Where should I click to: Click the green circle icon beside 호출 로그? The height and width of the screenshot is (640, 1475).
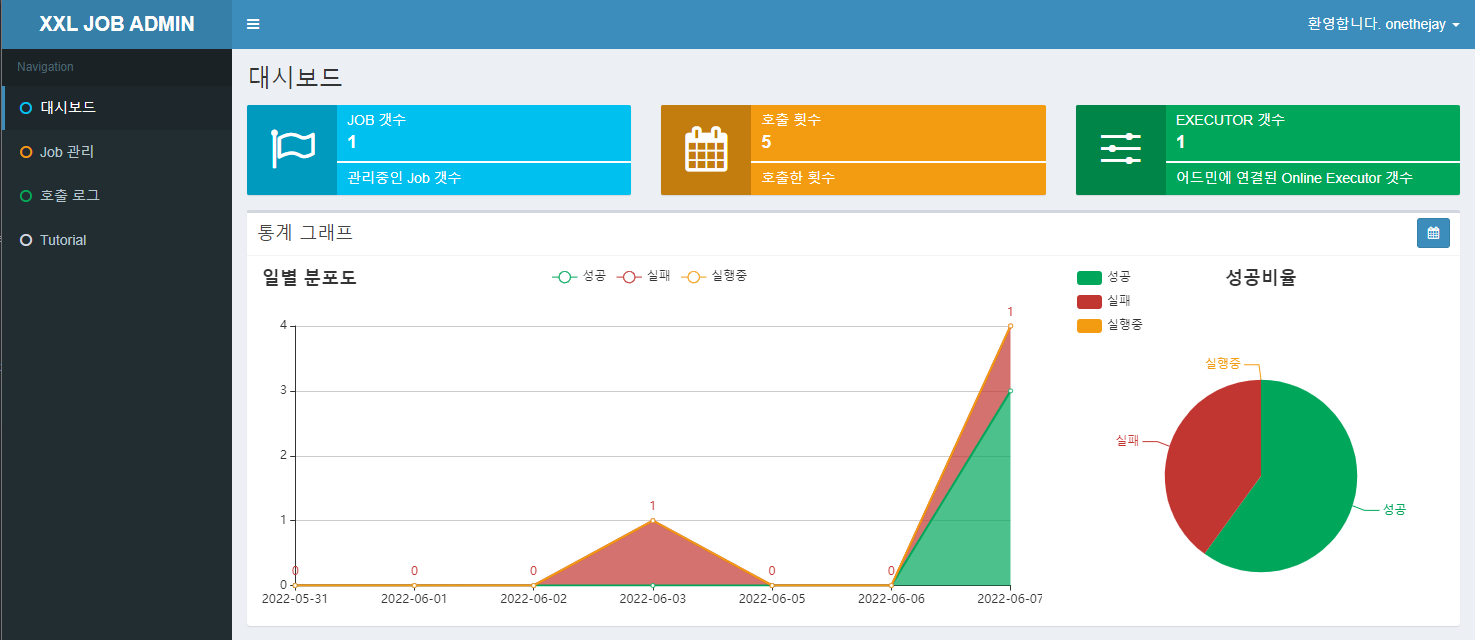(x=26, y=196)
